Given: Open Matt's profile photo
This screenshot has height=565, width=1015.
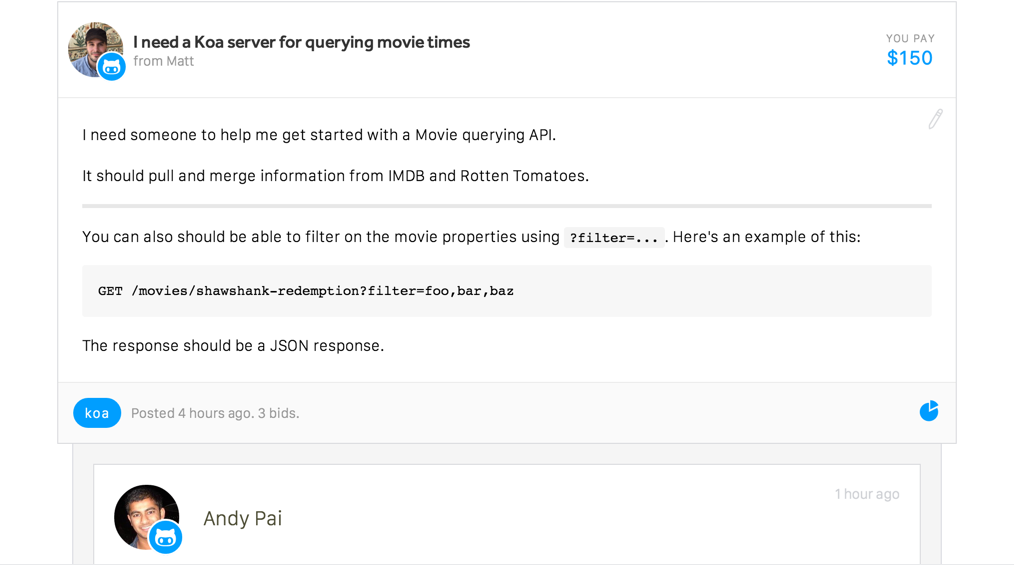Looking at the screenshot, I should coord(90,44).
